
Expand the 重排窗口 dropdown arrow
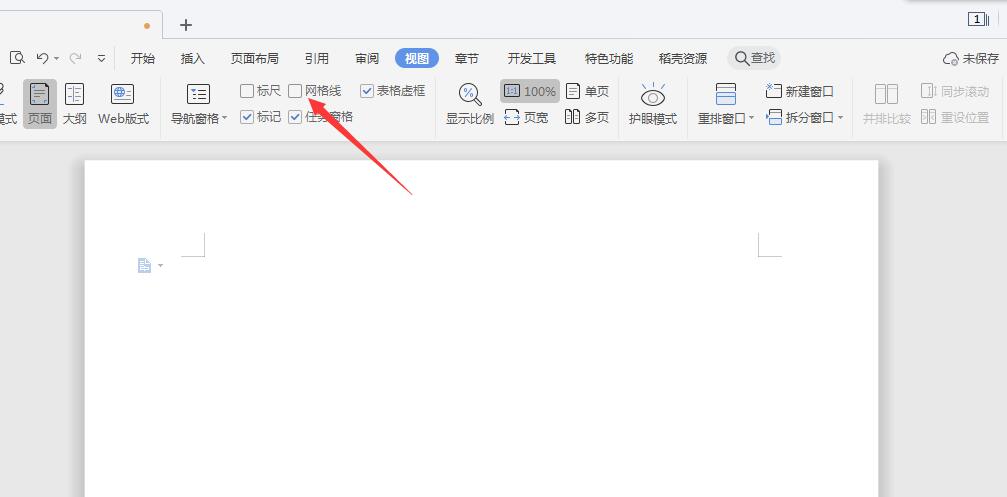(x=751, y=119)
